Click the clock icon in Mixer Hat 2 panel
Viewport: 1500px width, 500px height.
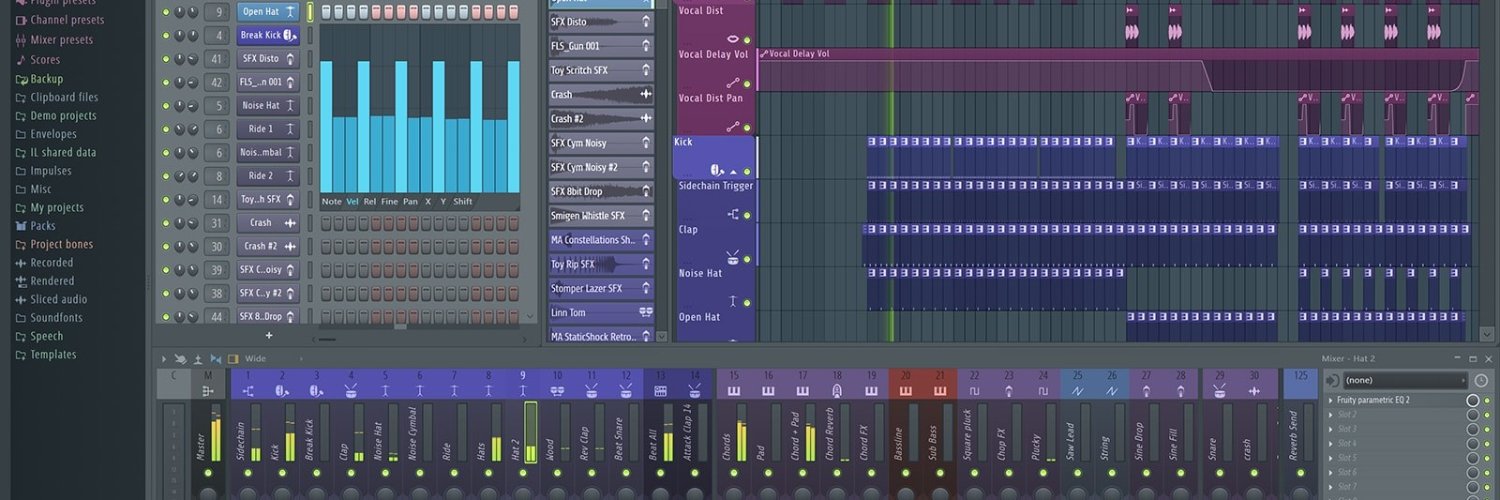tap(1481, 381)
